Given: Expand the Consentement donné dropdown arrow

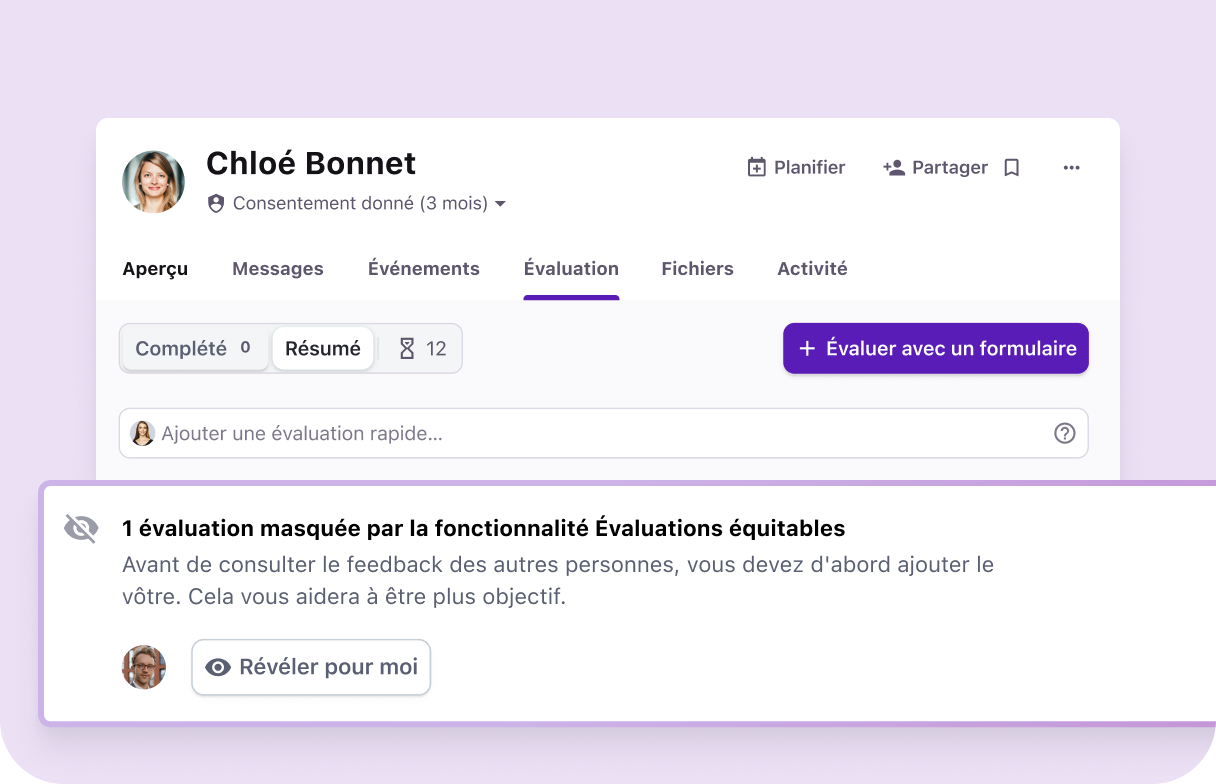Looking at the screenshot, I should (x=501, y=204).
